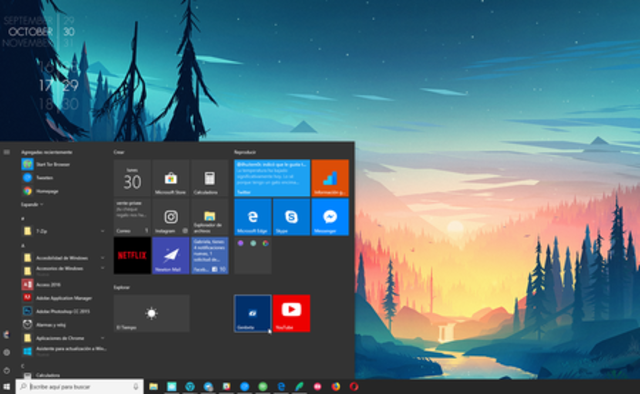Screen dimensions: 640x394
Task: Open the Start Tor Browser app entry
Action: [53, 165]
